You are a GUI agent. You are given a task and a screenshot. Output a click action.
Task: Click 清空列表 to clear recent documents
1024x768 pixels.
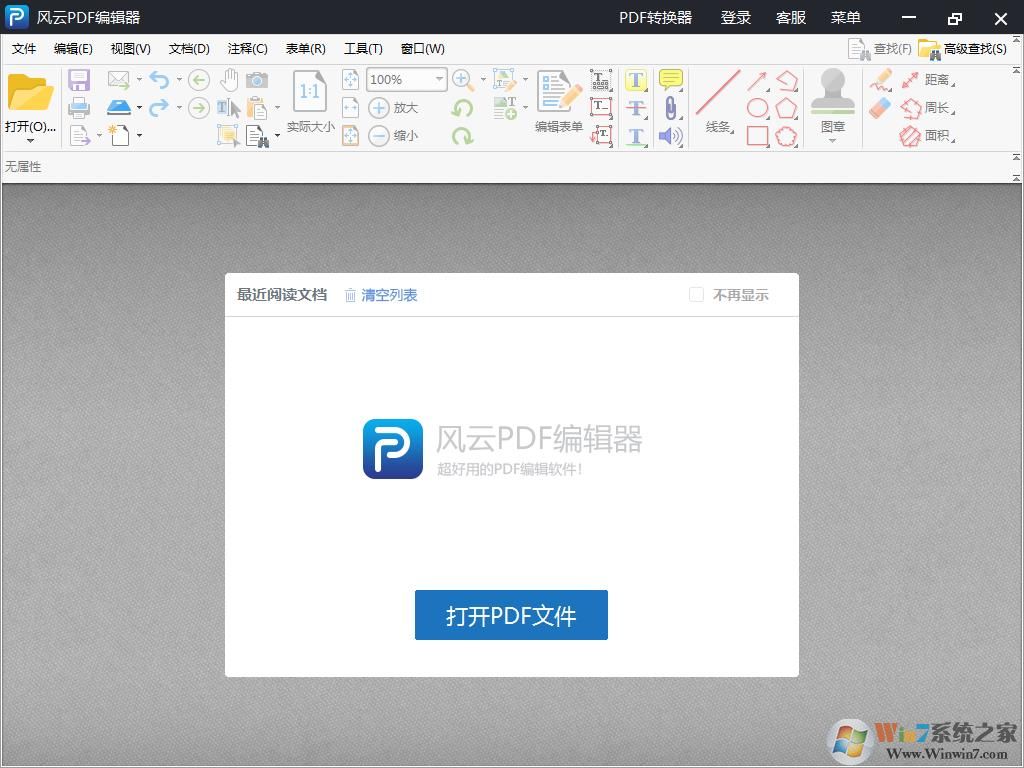388,295
